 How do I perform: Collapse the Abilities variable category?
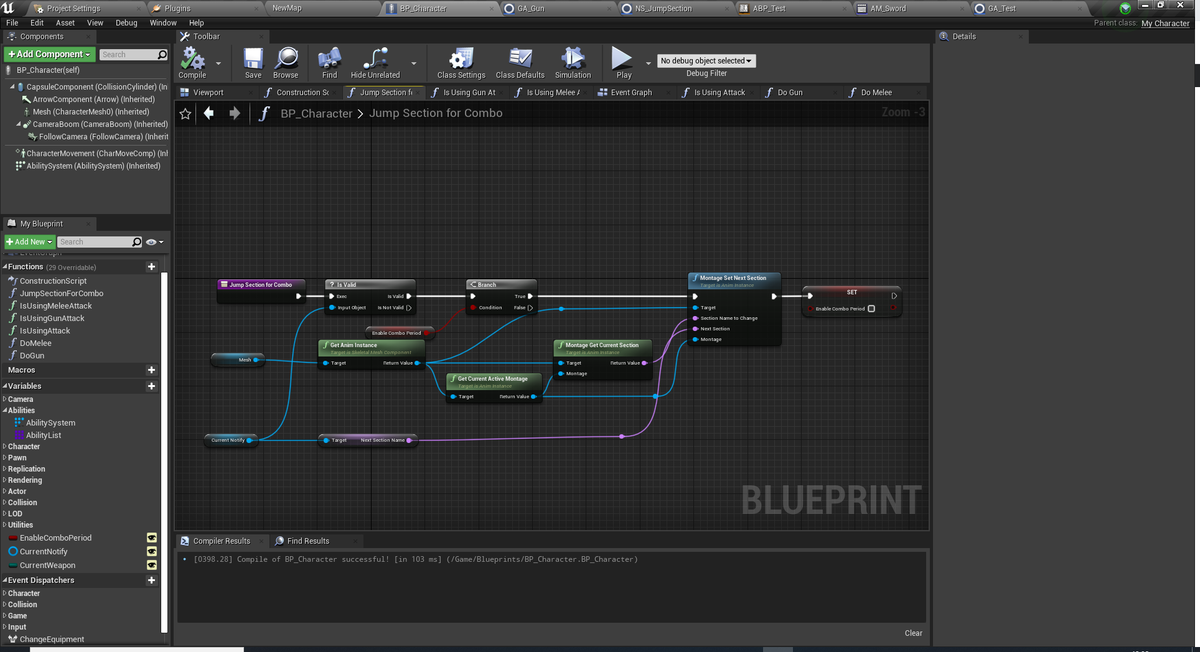(5, 411)
